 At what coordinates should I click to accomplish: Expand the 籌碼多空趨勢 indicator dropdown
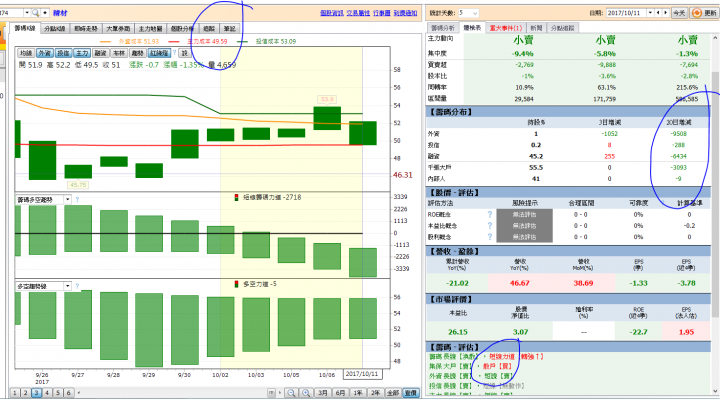click(x=68, y=200)
